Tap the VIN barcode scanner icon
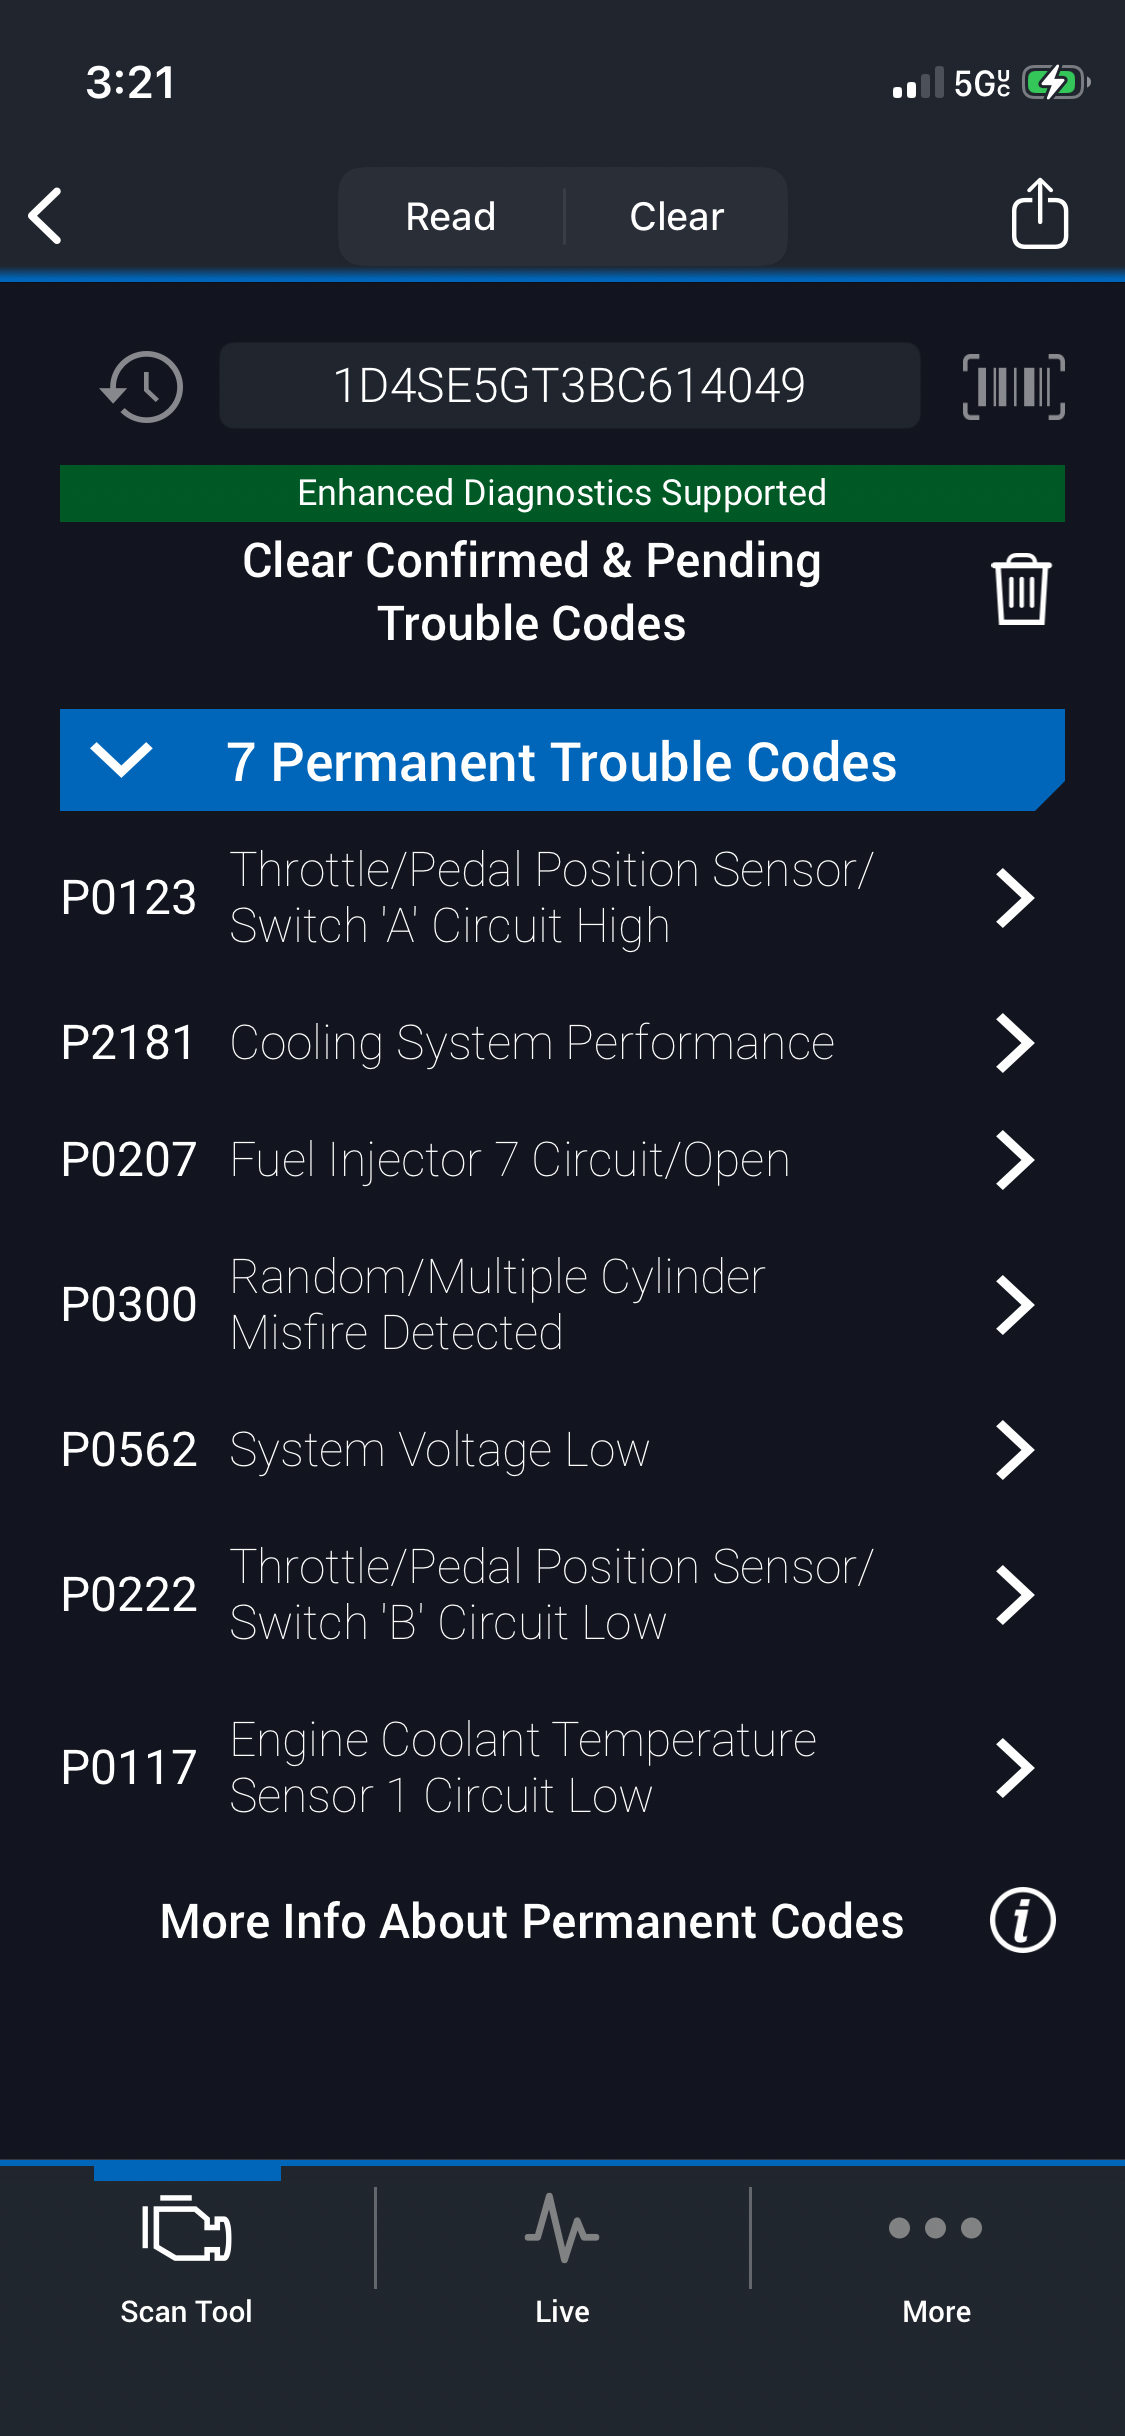The height and width of the screenshot is (2436, 1125). click(1013, 387)
